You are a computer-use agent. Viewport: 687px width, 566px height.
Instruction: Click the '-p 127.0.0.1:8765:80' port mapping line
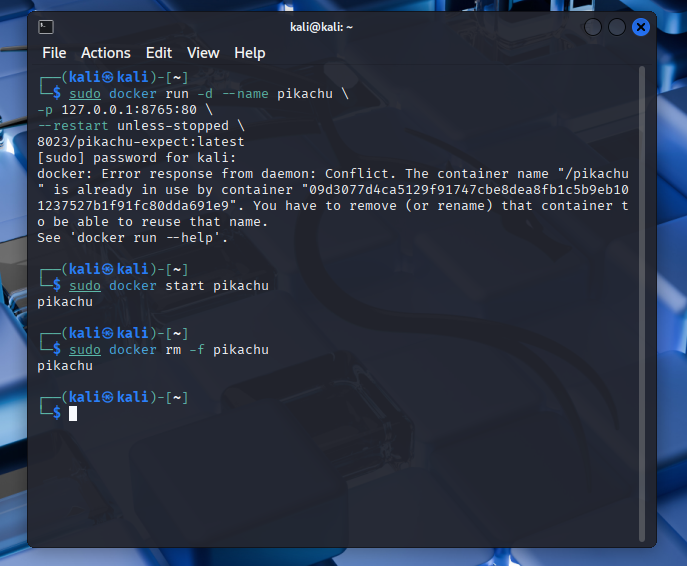(124, 109)
